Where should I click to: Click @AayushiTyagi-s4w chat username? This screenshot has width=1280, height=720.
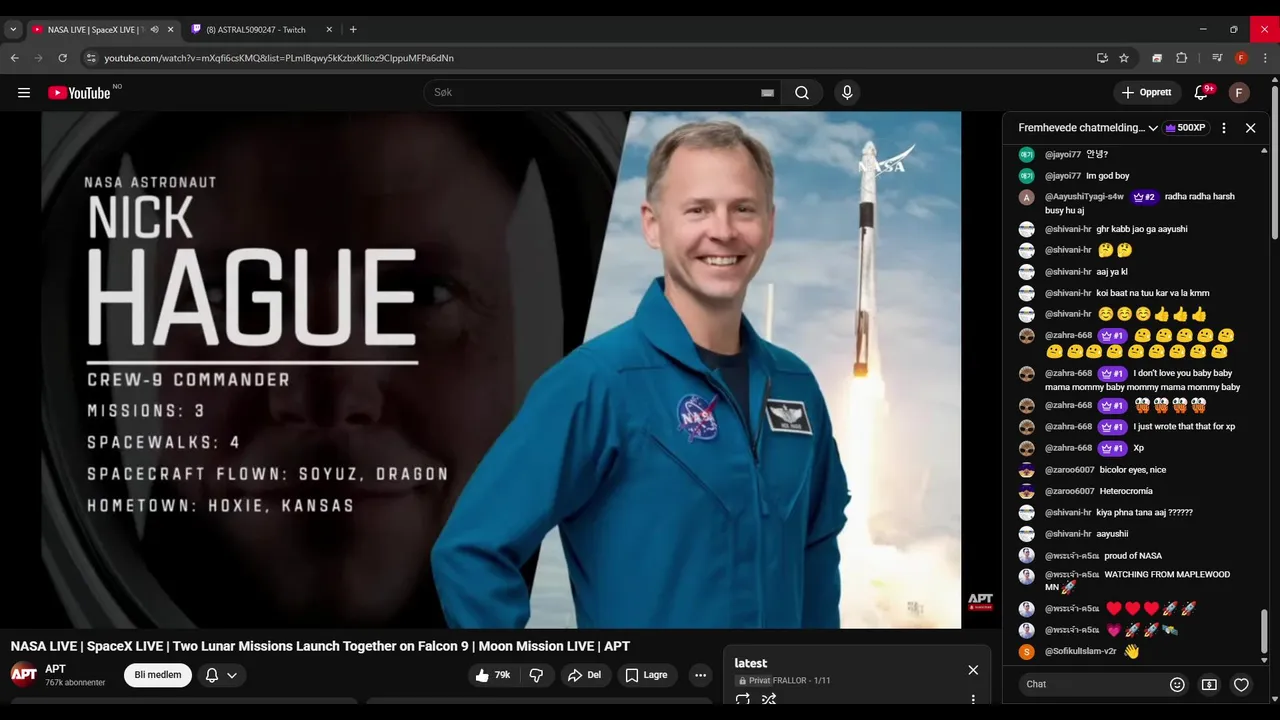(1084, 197)
